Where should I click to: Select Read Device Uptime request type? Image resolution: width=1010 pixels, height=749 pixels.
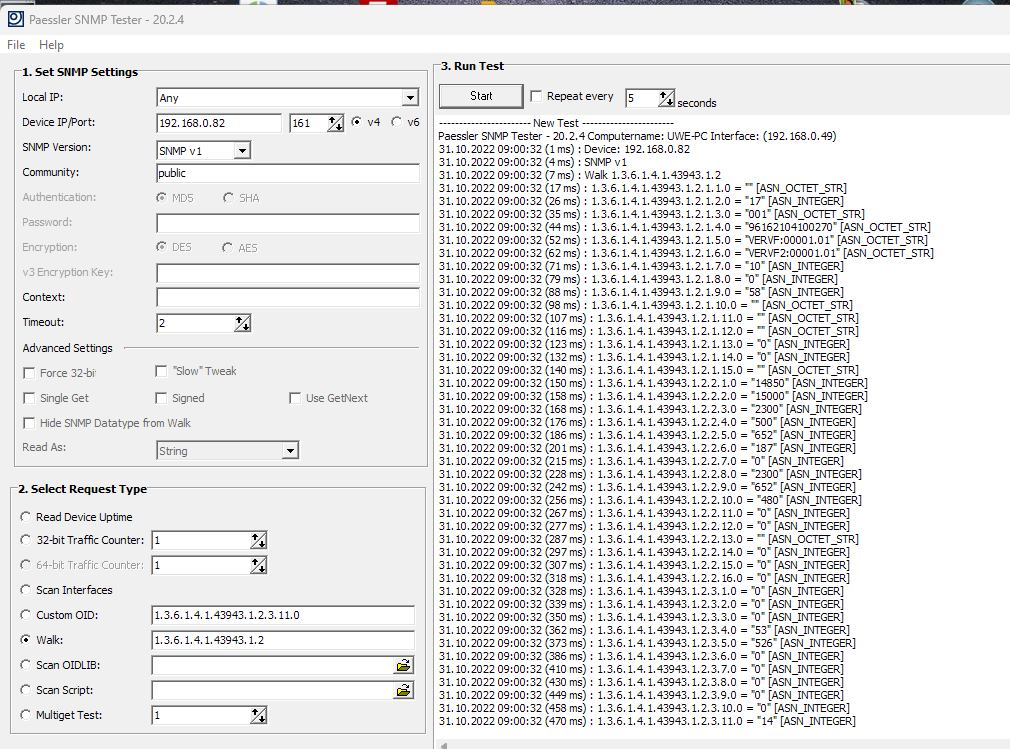pyautogui.click(x=25, y=517)
